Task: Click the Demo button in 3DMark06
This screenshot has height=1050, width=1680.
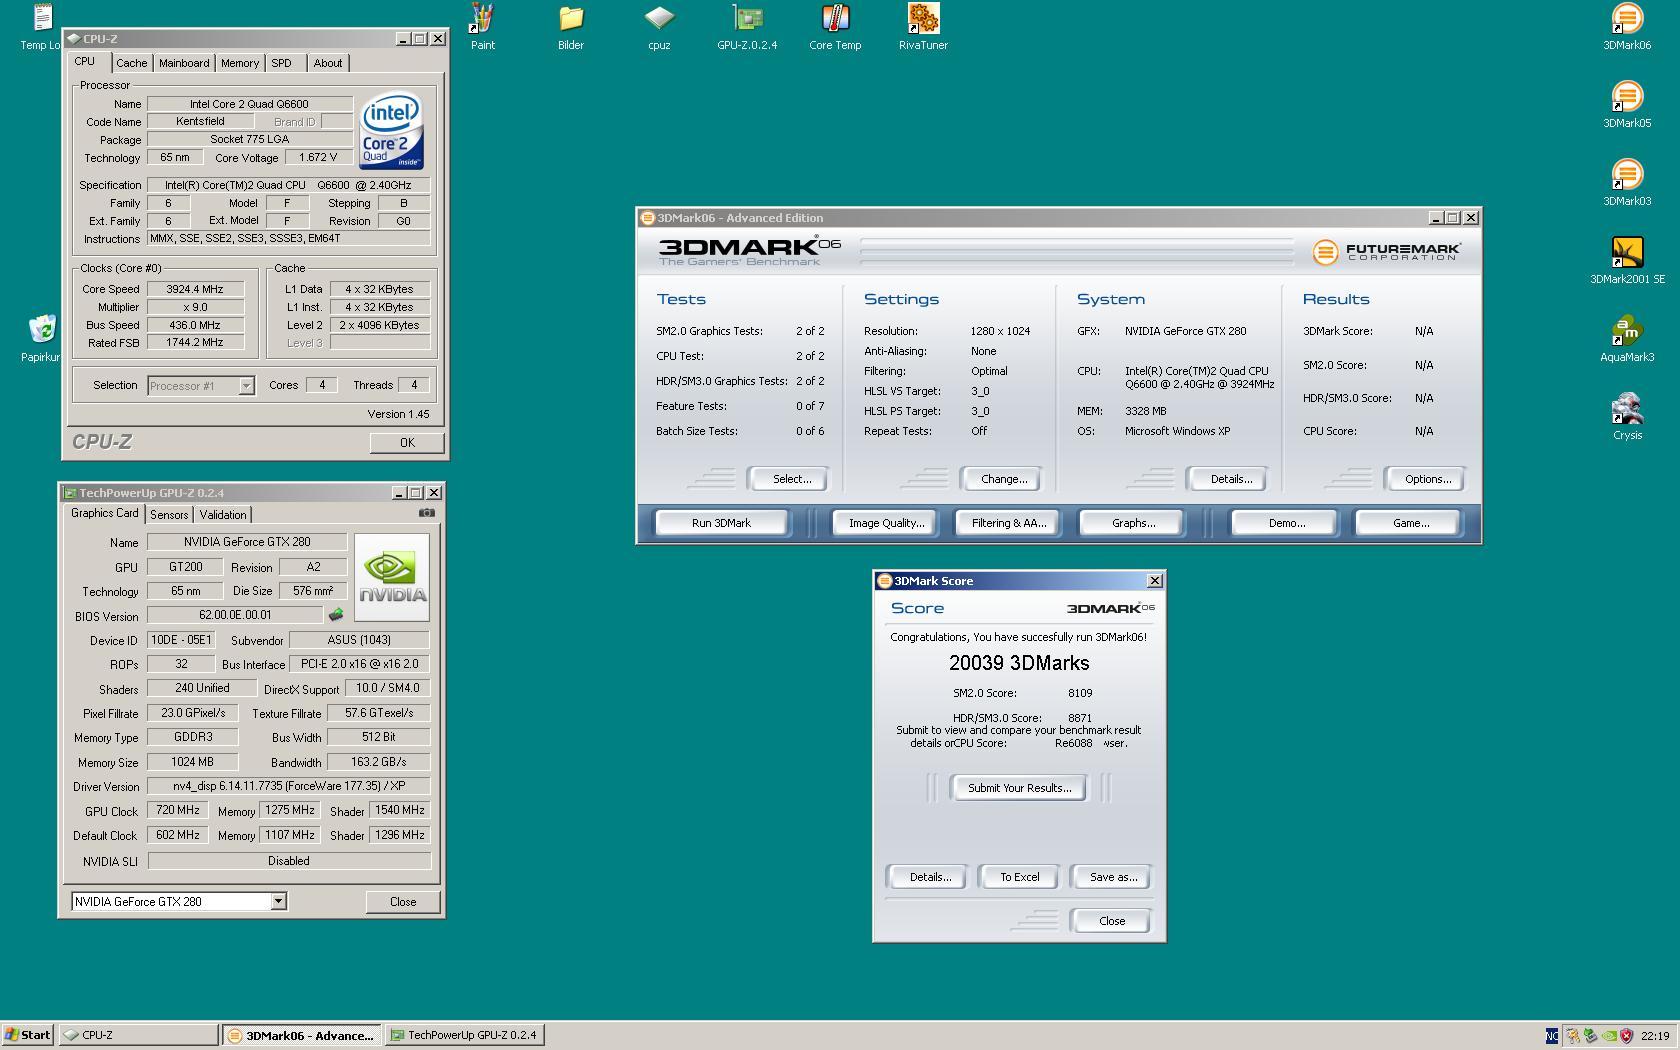Action: [1287, 522]
